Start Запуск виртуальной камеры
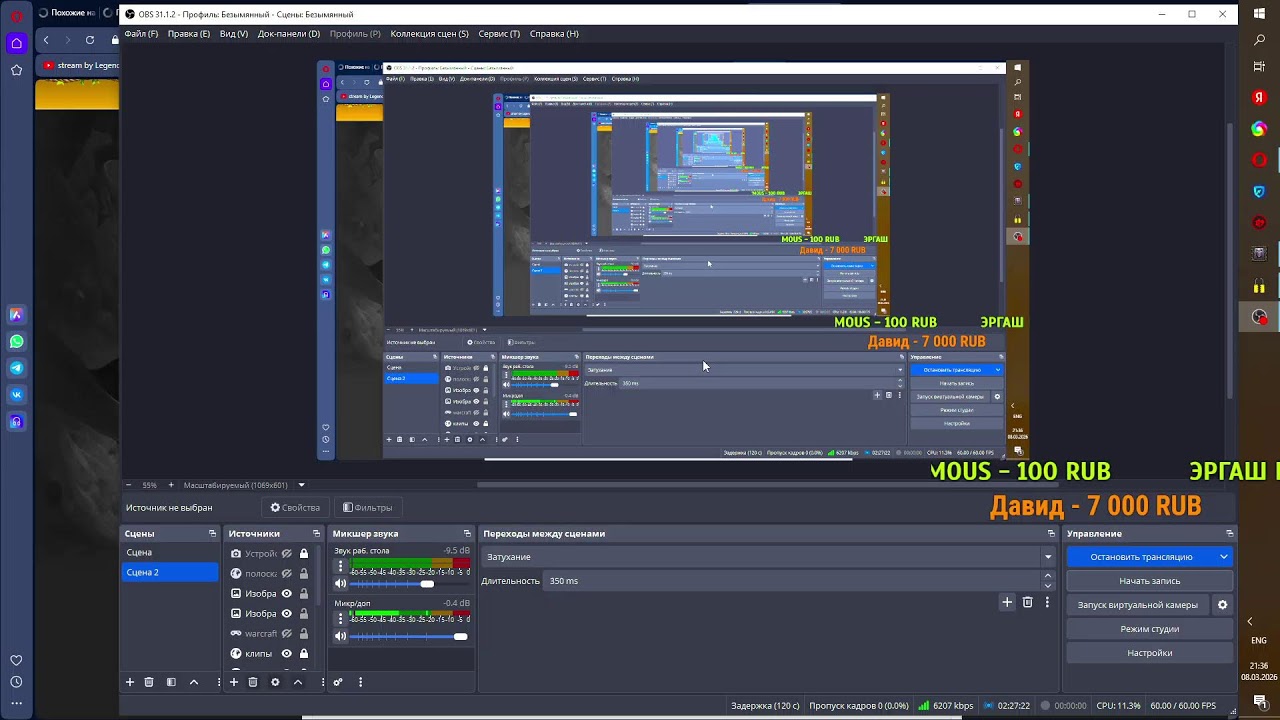Screen dimensions: 1280x720 [1138, 605]
